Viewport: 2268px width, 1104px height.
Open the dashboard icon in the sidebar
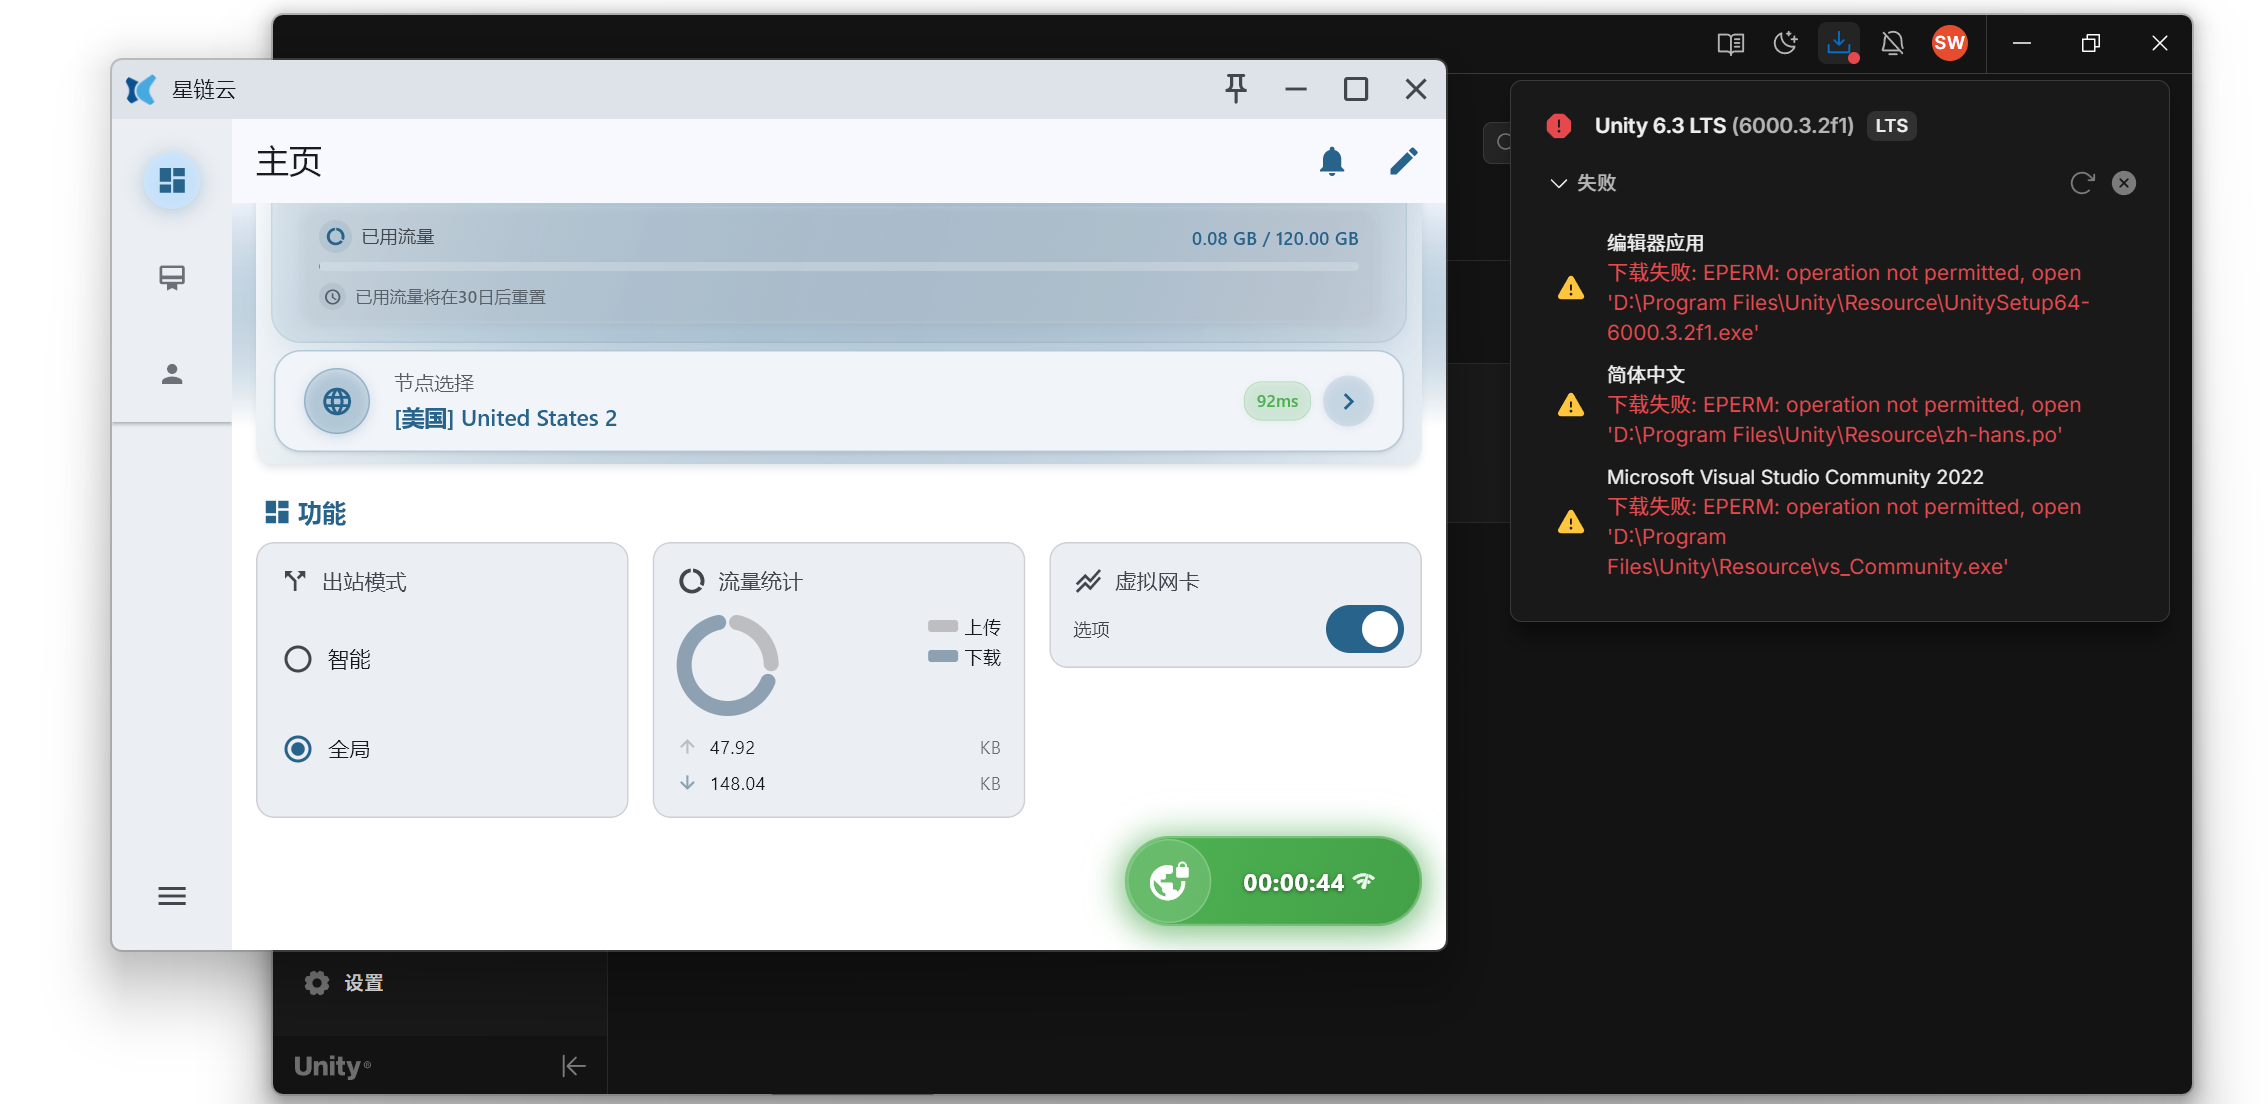tap(172, 181)
